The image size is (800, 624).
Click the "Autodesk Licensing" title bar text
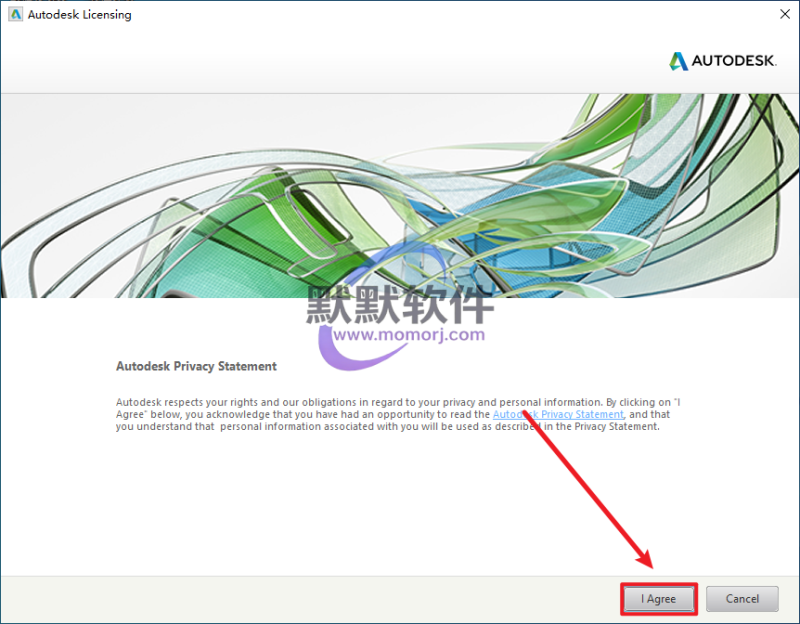(79, 15)
